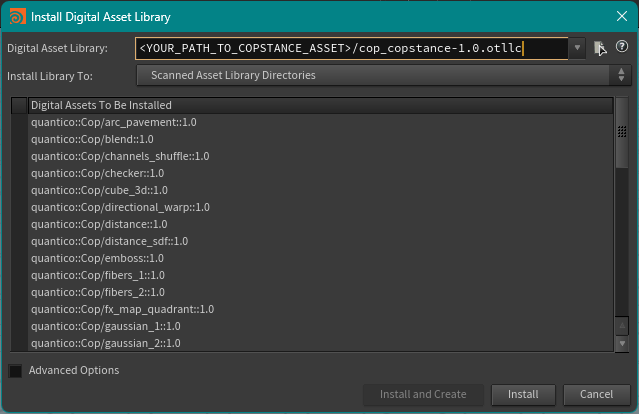Screen dimensions: 639x414
Task: Select the quantico::Cop/gaussian_2::1.0 entry
Action: pos(105,343)
